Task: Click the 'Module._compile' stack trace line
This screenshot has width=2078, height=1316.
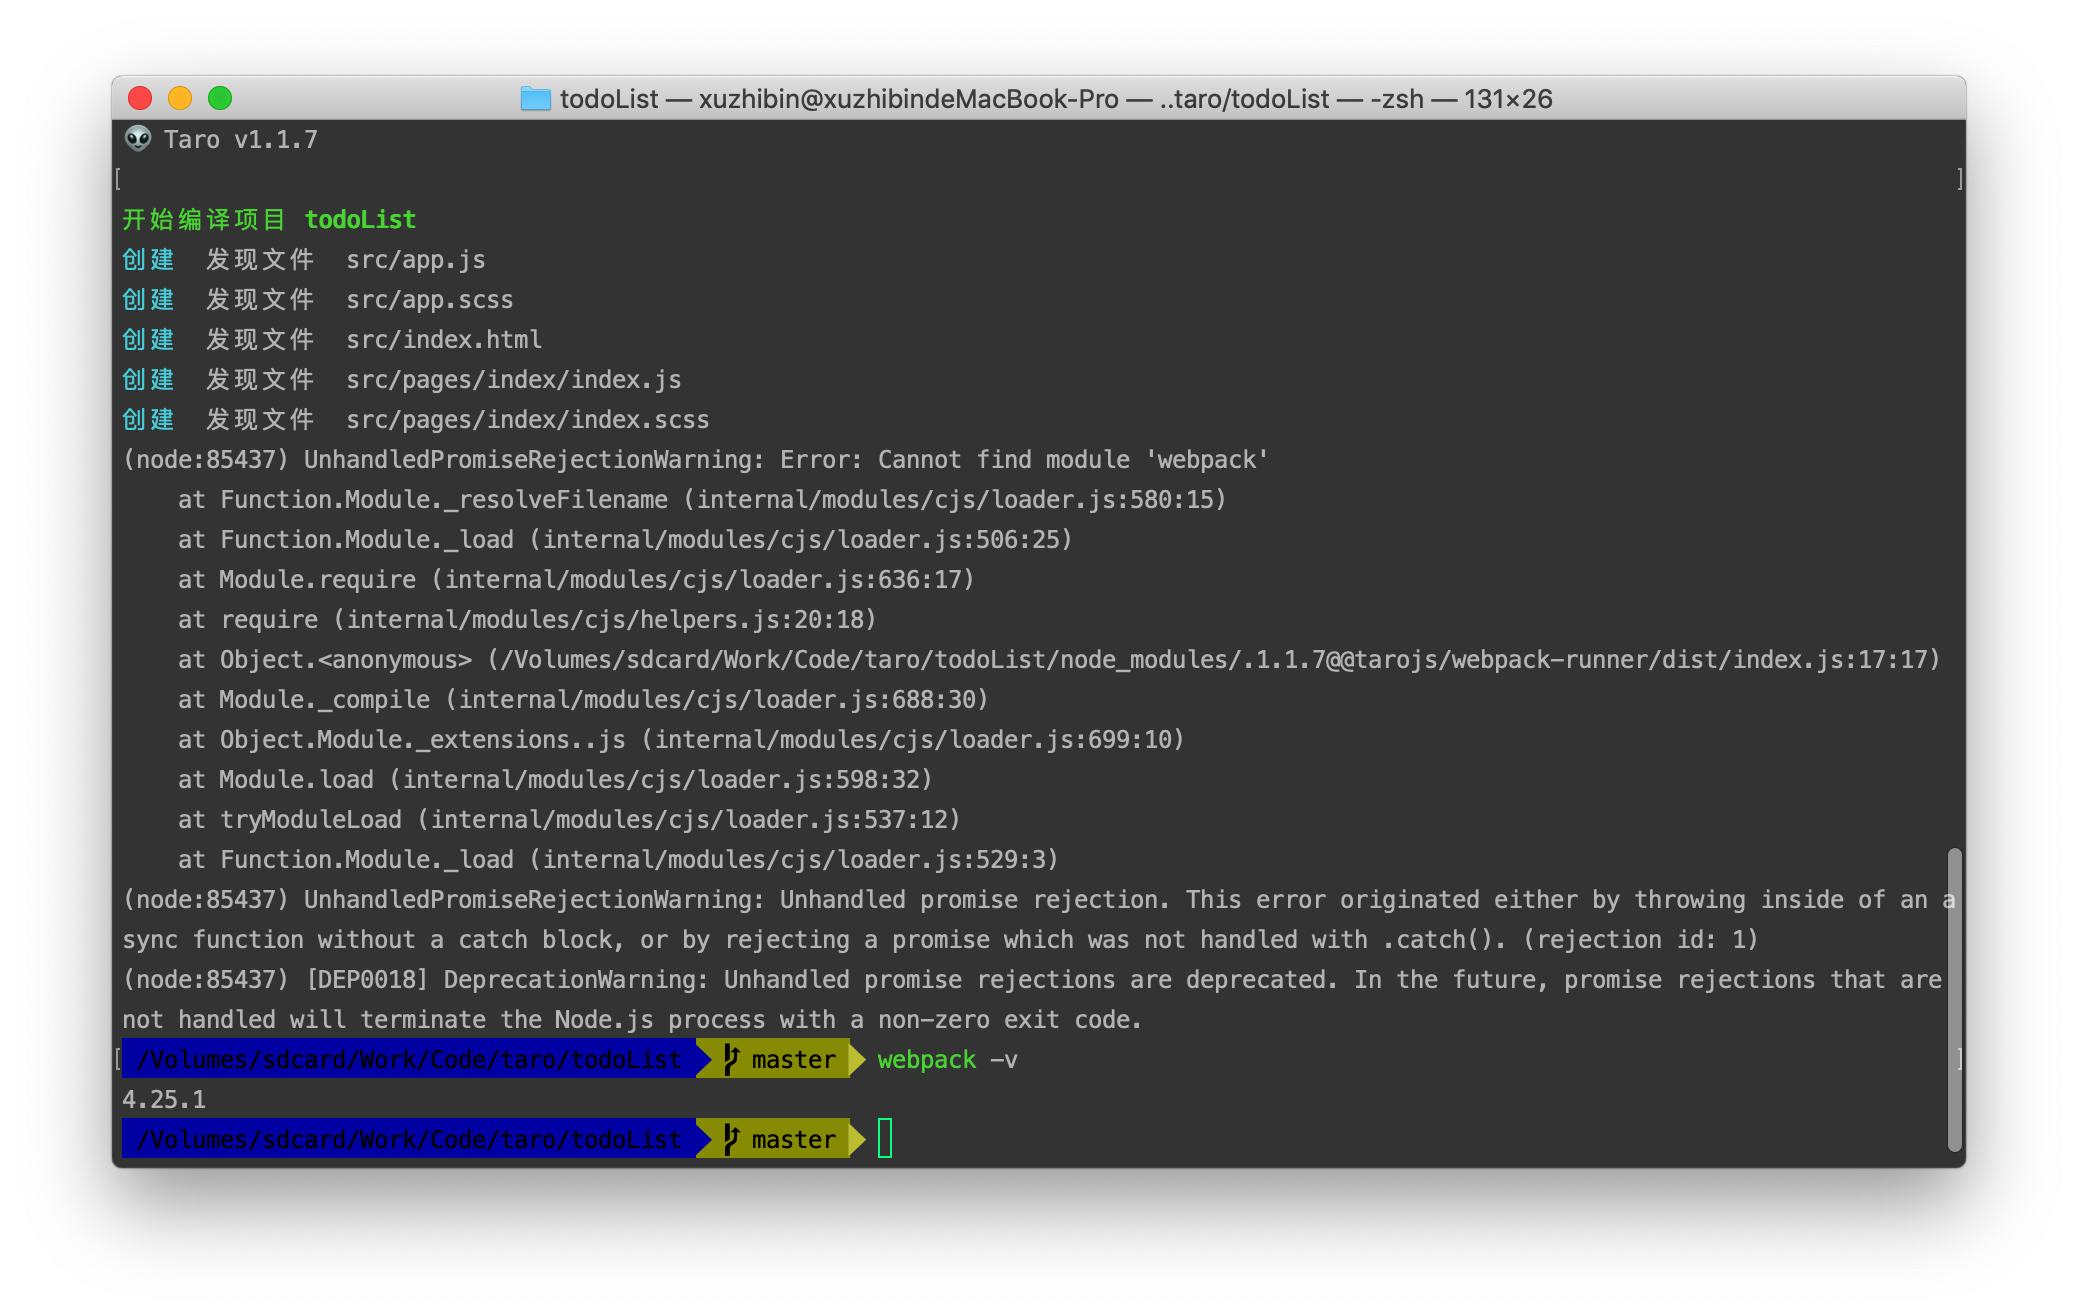Action: pos(583,700)
